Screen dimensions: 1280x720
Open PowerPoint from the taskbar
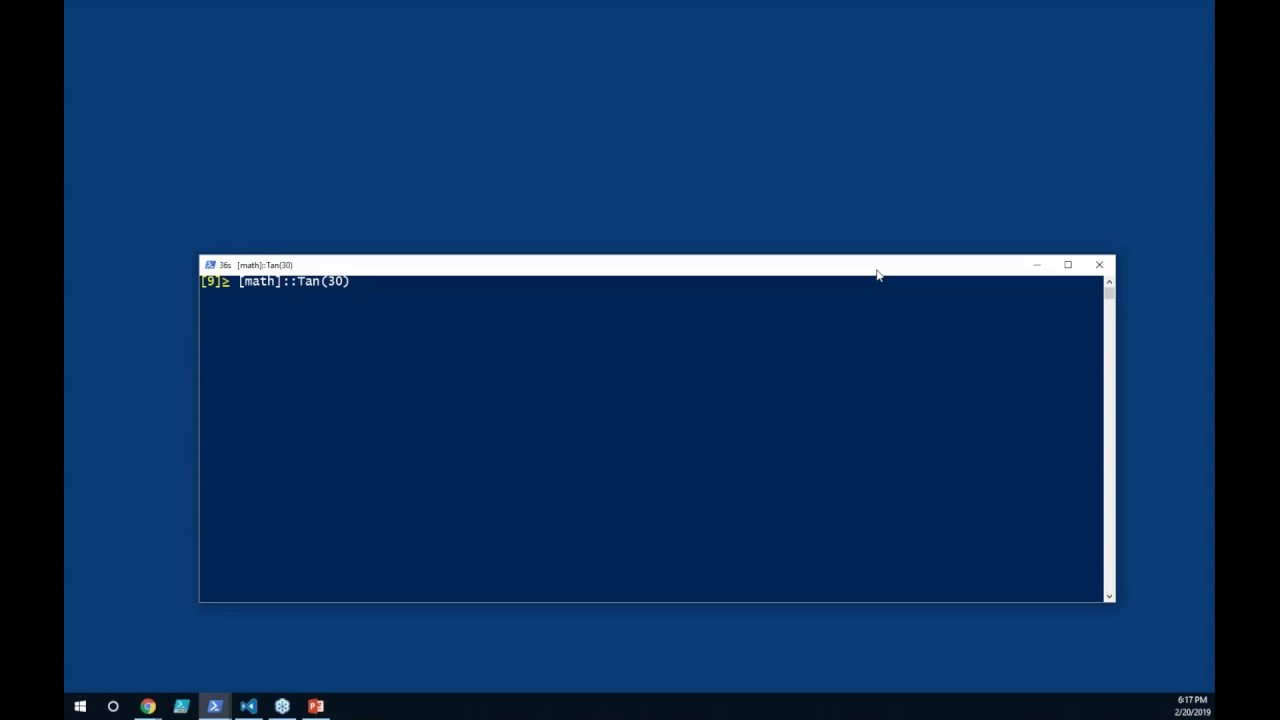[316, 706]
